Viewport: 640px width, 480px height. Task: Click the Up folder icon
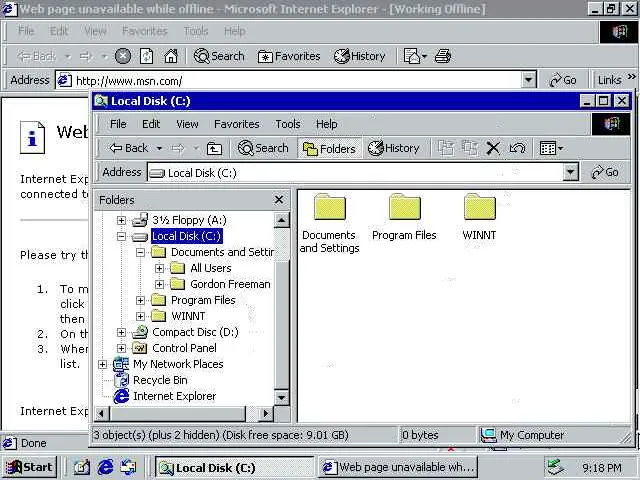click(x=214, y=149)
